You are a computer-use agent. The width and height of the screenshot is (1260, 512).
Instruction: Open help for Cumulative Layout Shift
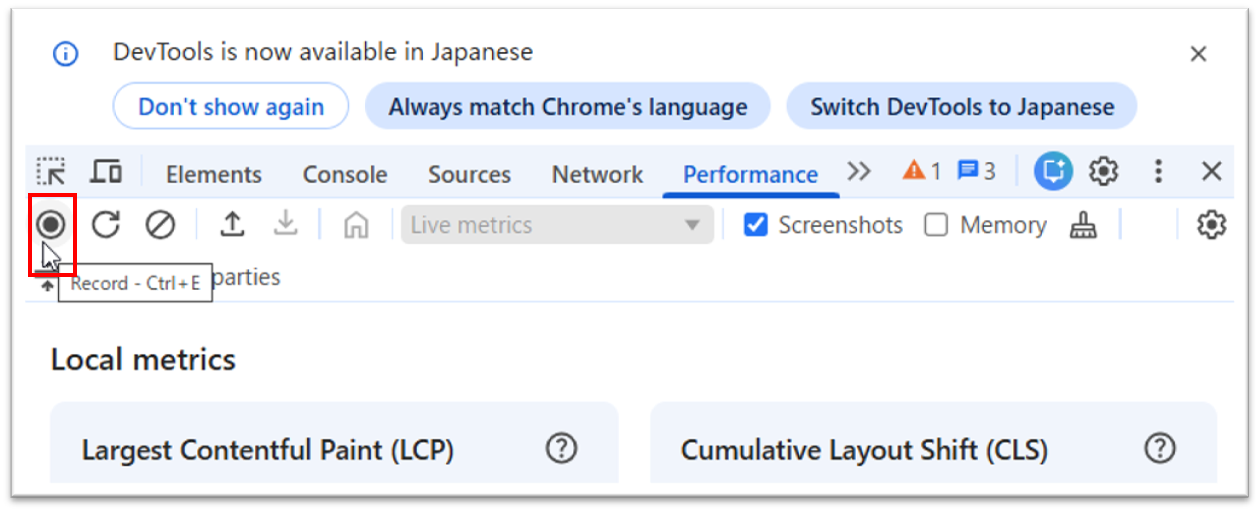point(1160,448)
